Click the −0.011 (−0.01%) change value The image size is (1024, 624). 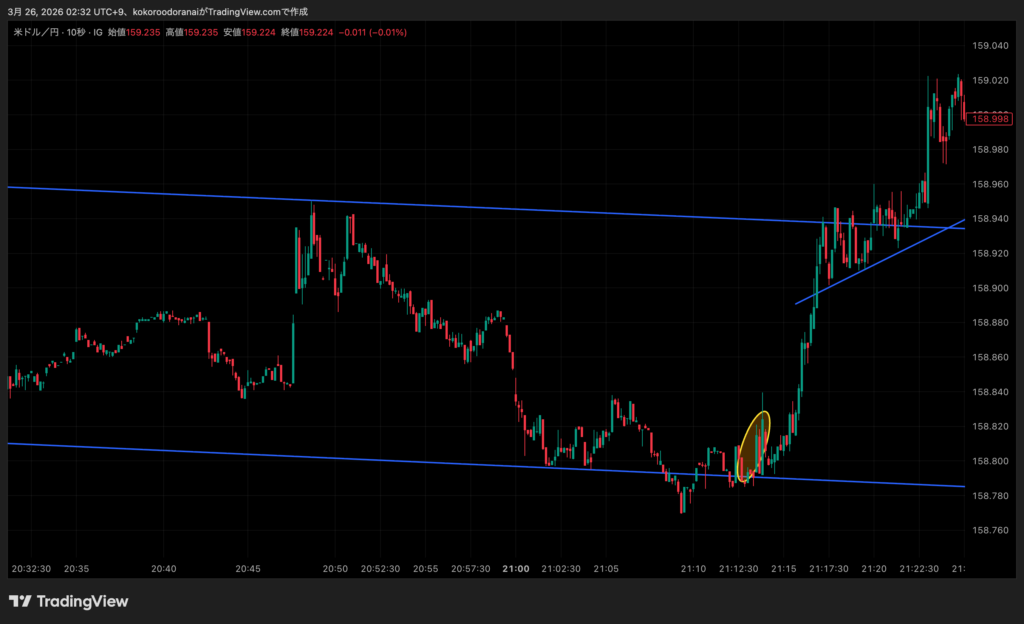pyautogui.click(x=371, y=32)
